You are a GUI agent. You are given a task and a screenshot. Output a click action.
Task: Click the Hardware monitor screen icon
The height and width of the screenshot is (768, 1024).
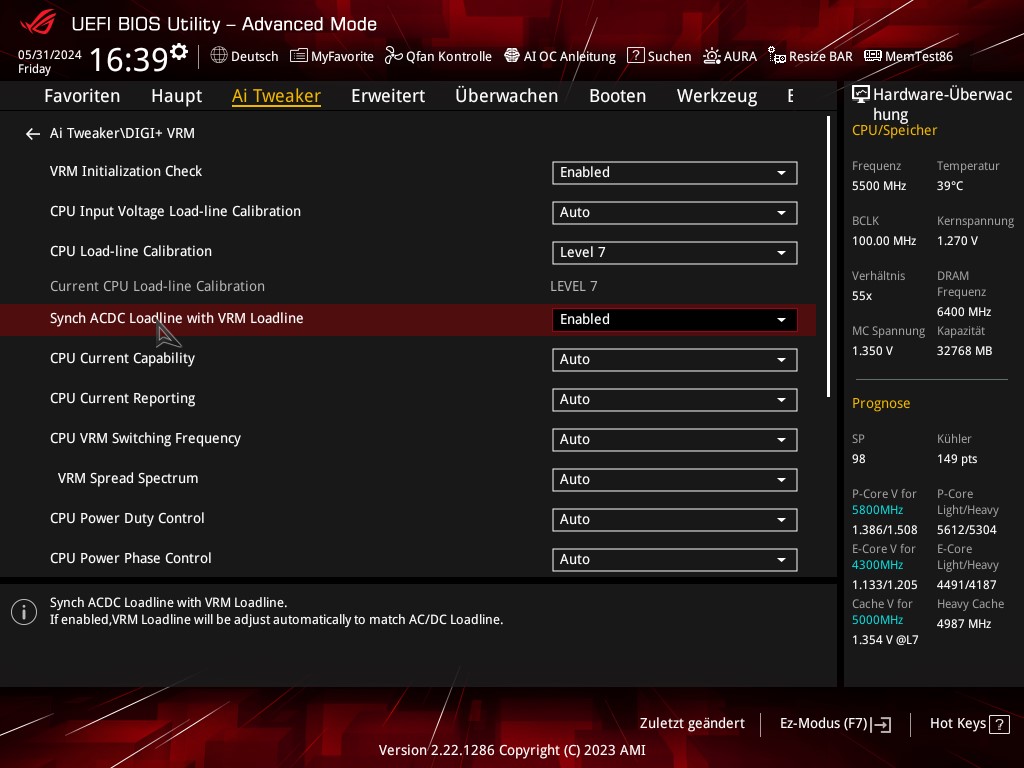pyautogui.click(x=861, y=95)
